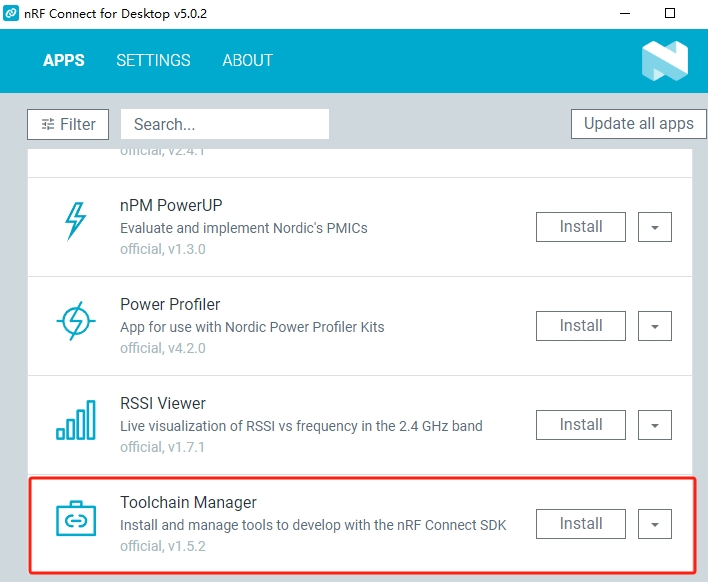Viewport: 708px width, 582px height.
Task: Select the RSSI Viewer title text
Action: (163, 403)
